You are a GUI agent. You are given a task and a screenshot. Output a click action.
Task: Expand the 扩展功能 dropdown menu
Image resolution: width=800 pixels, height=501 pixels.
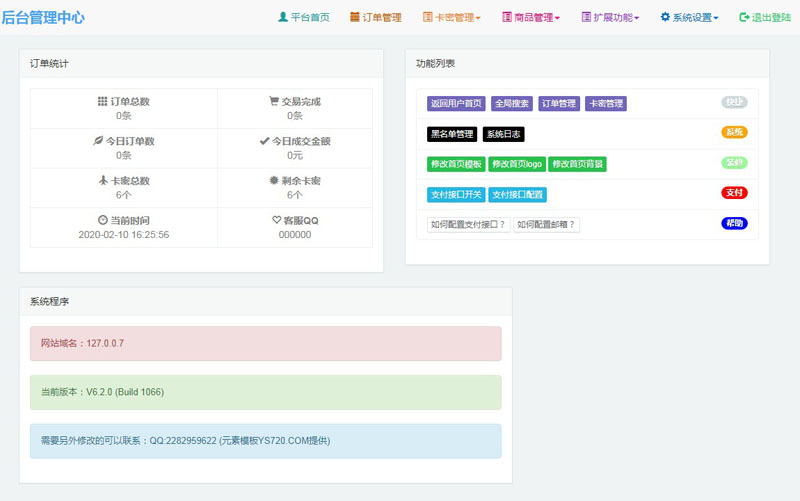610,17
